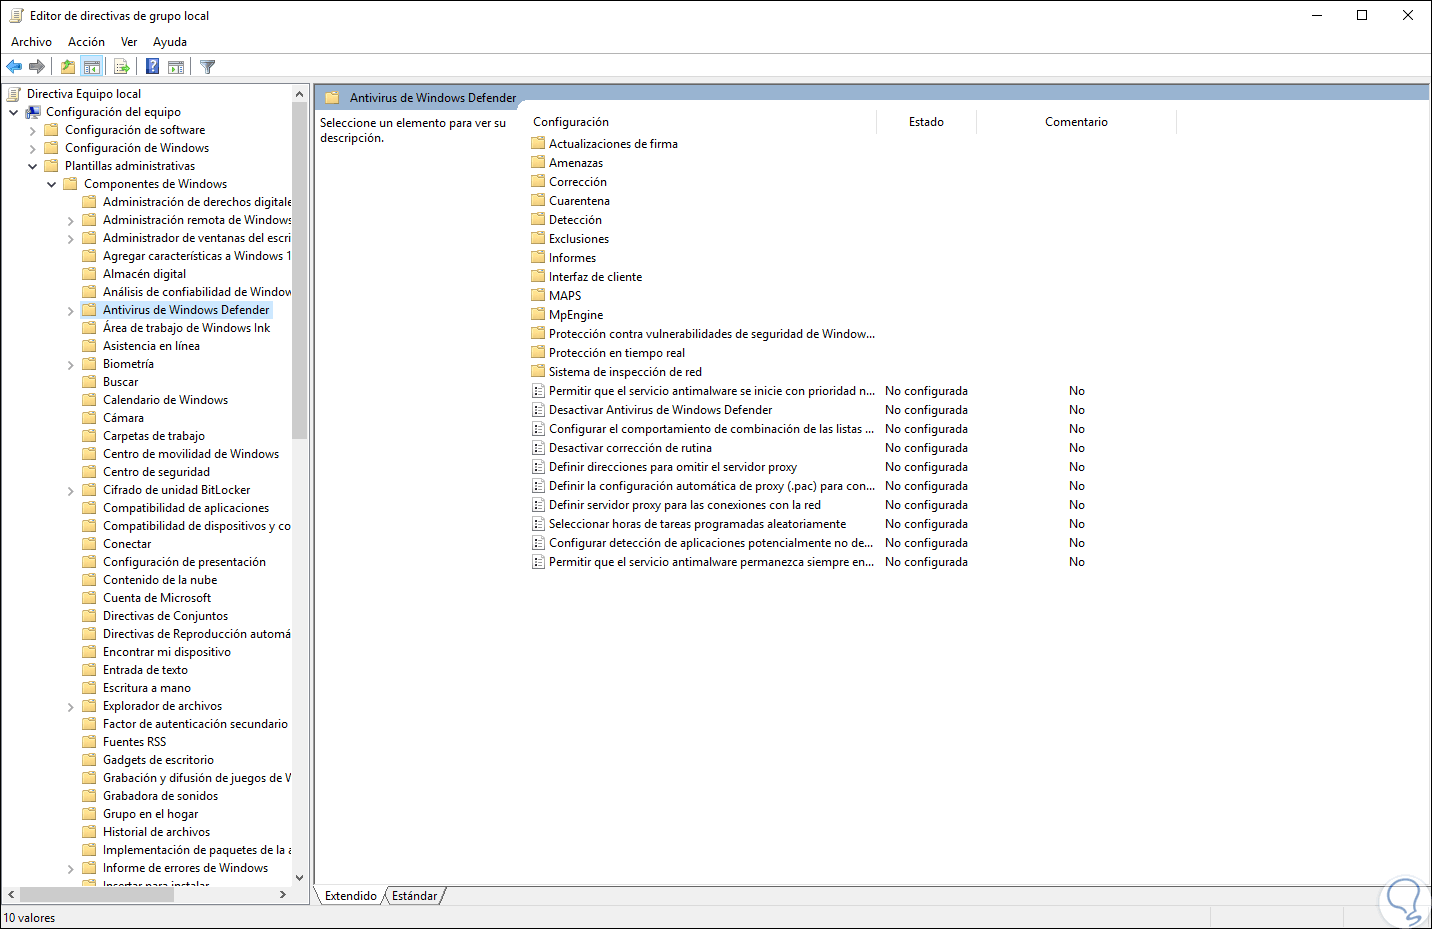1432x929 pixels.
Task: Select the Sistema de inspección de red folder
Action: tap(625, 372)
